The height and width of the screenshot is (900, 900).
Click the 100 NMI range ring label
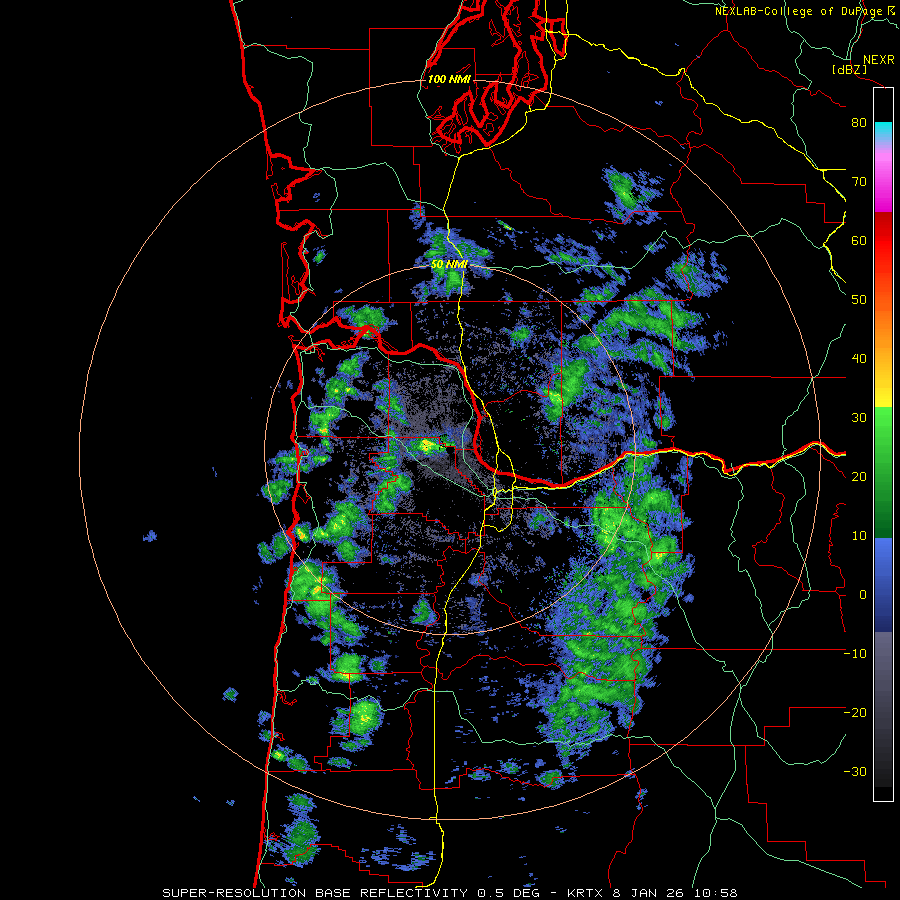(x=449, y=79)
